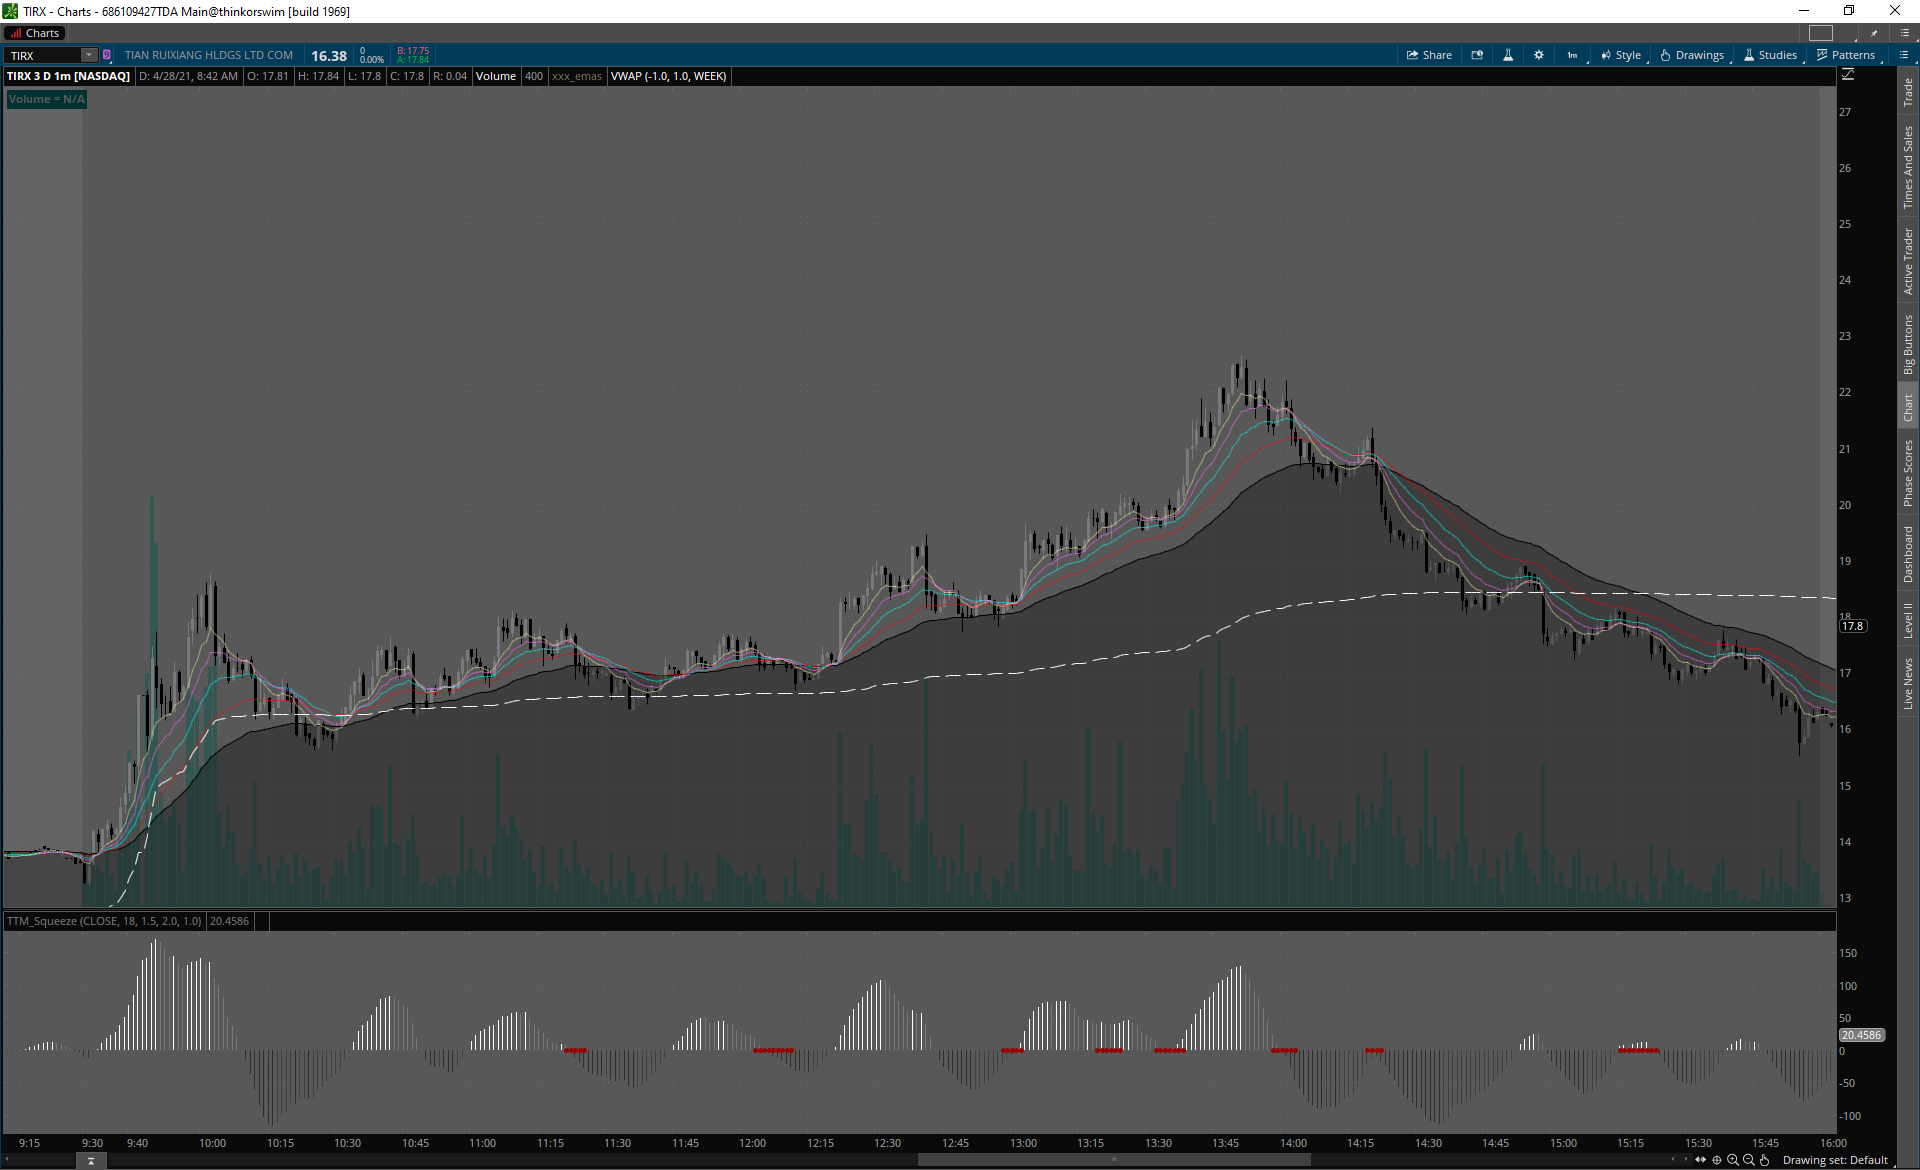Click the pin icon above the toolbar
This screenshot has height=1170, width=1920.
[1874, 33]
